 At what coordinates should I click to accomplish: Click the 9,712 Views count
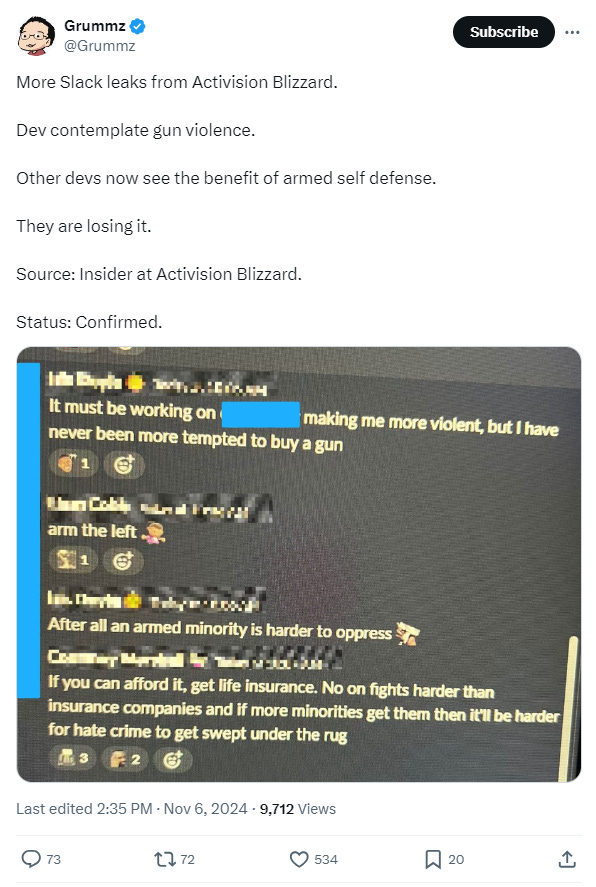pos(297,809)
